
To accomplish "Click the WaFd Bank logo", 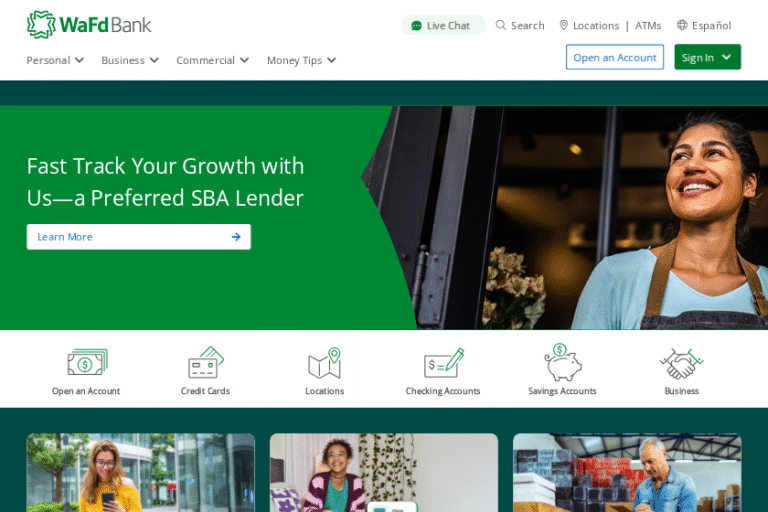I will point(89,24).
